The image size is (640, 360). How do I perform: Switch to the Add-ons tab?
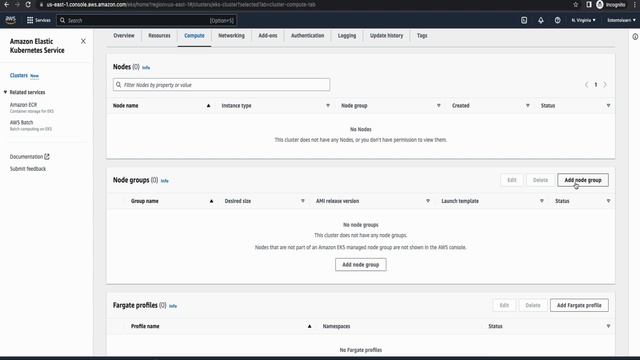tap(268, 36)
